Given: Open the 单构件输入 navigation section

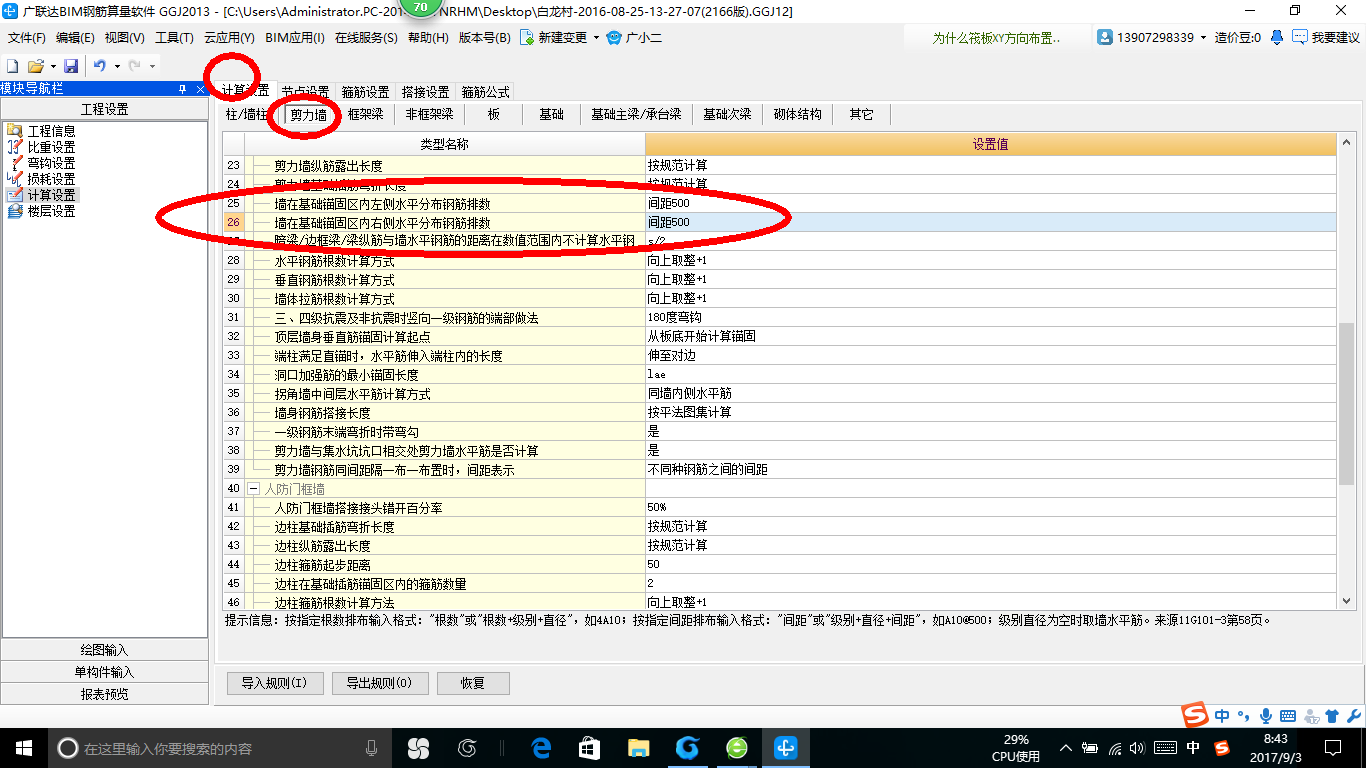Looking at the screenshot, I should tap(104, 672).
